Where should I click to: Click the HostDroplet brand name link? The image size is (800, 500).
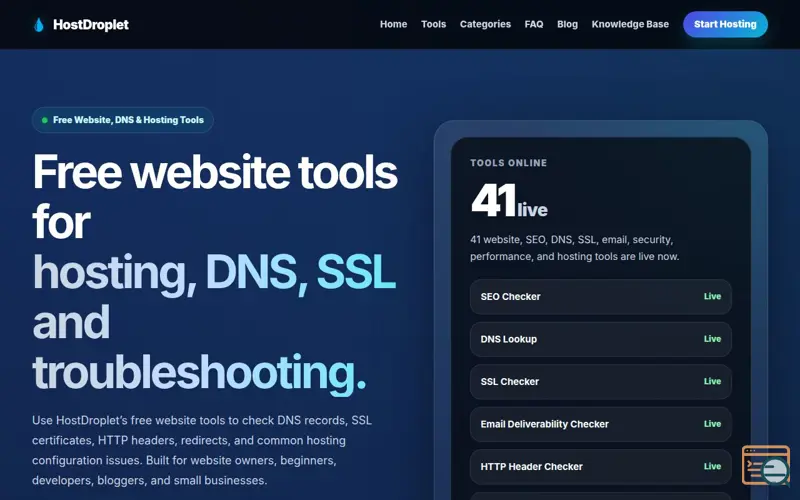click(91, 24)
